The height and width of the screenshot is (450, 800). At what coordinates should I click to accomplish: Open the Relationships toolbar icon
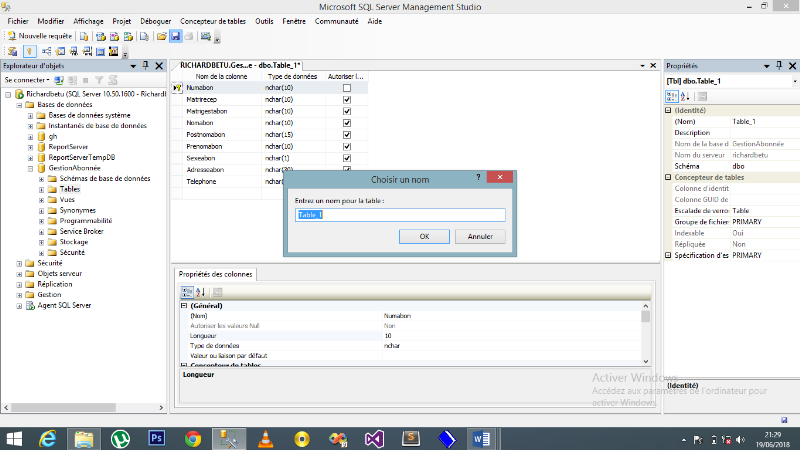(46, 52)
